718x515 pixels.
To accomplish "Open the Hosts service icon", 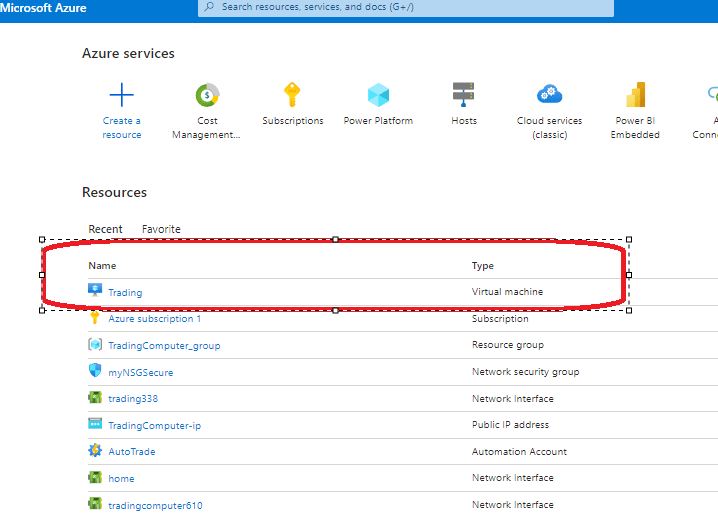I will pos(463,95).
